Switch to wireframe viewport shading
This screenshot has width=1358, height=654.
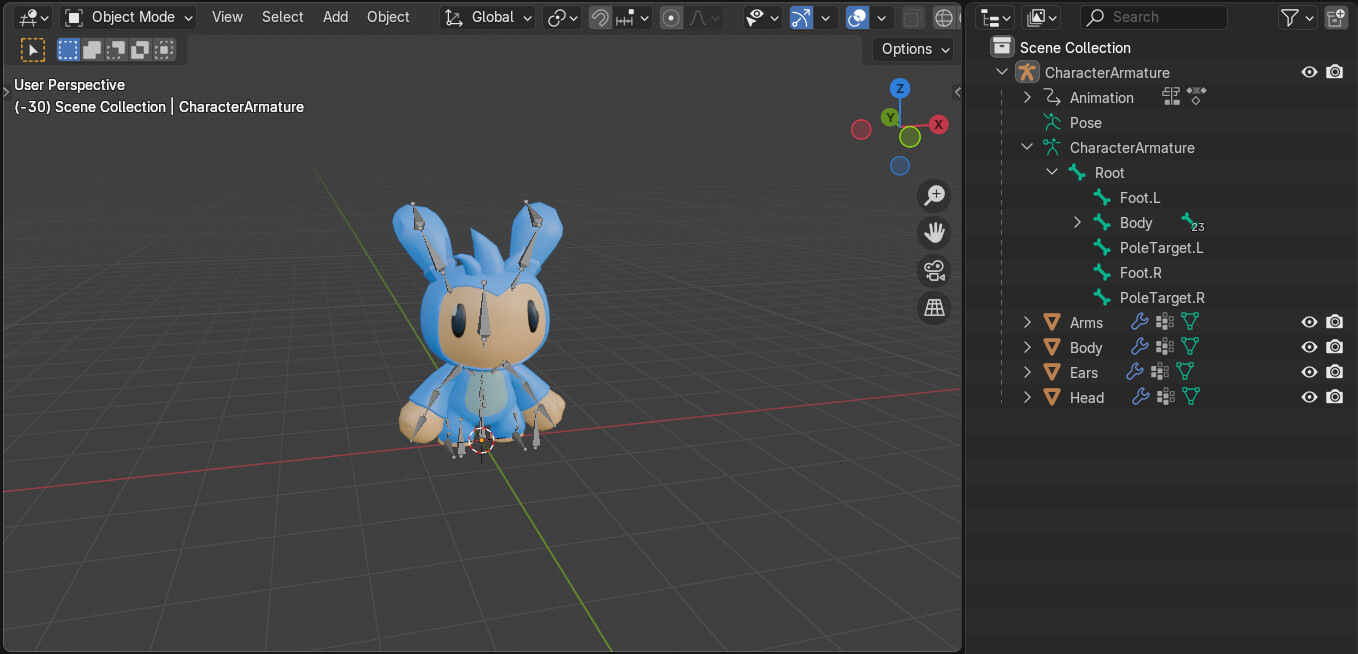943,17
